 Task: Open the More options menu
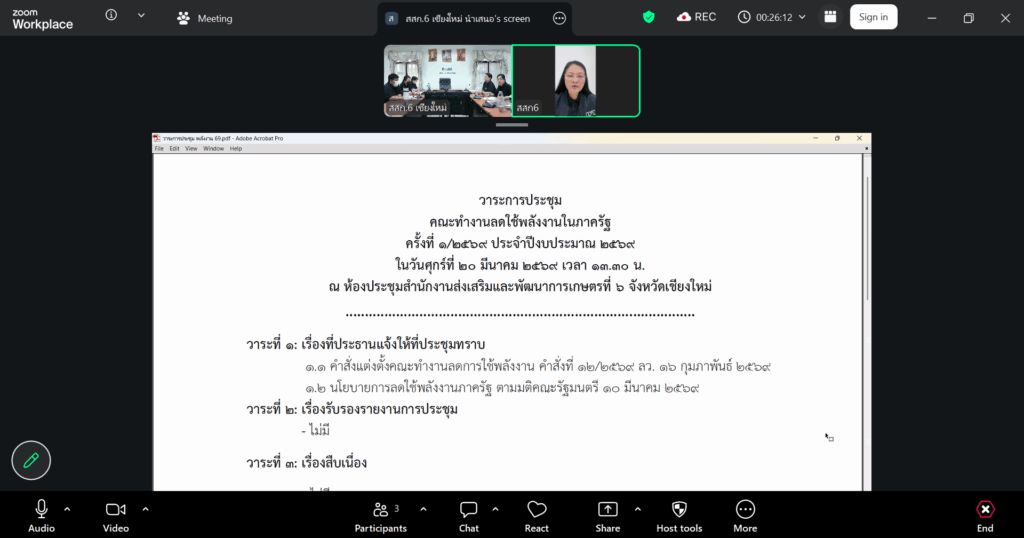point(745,515)
